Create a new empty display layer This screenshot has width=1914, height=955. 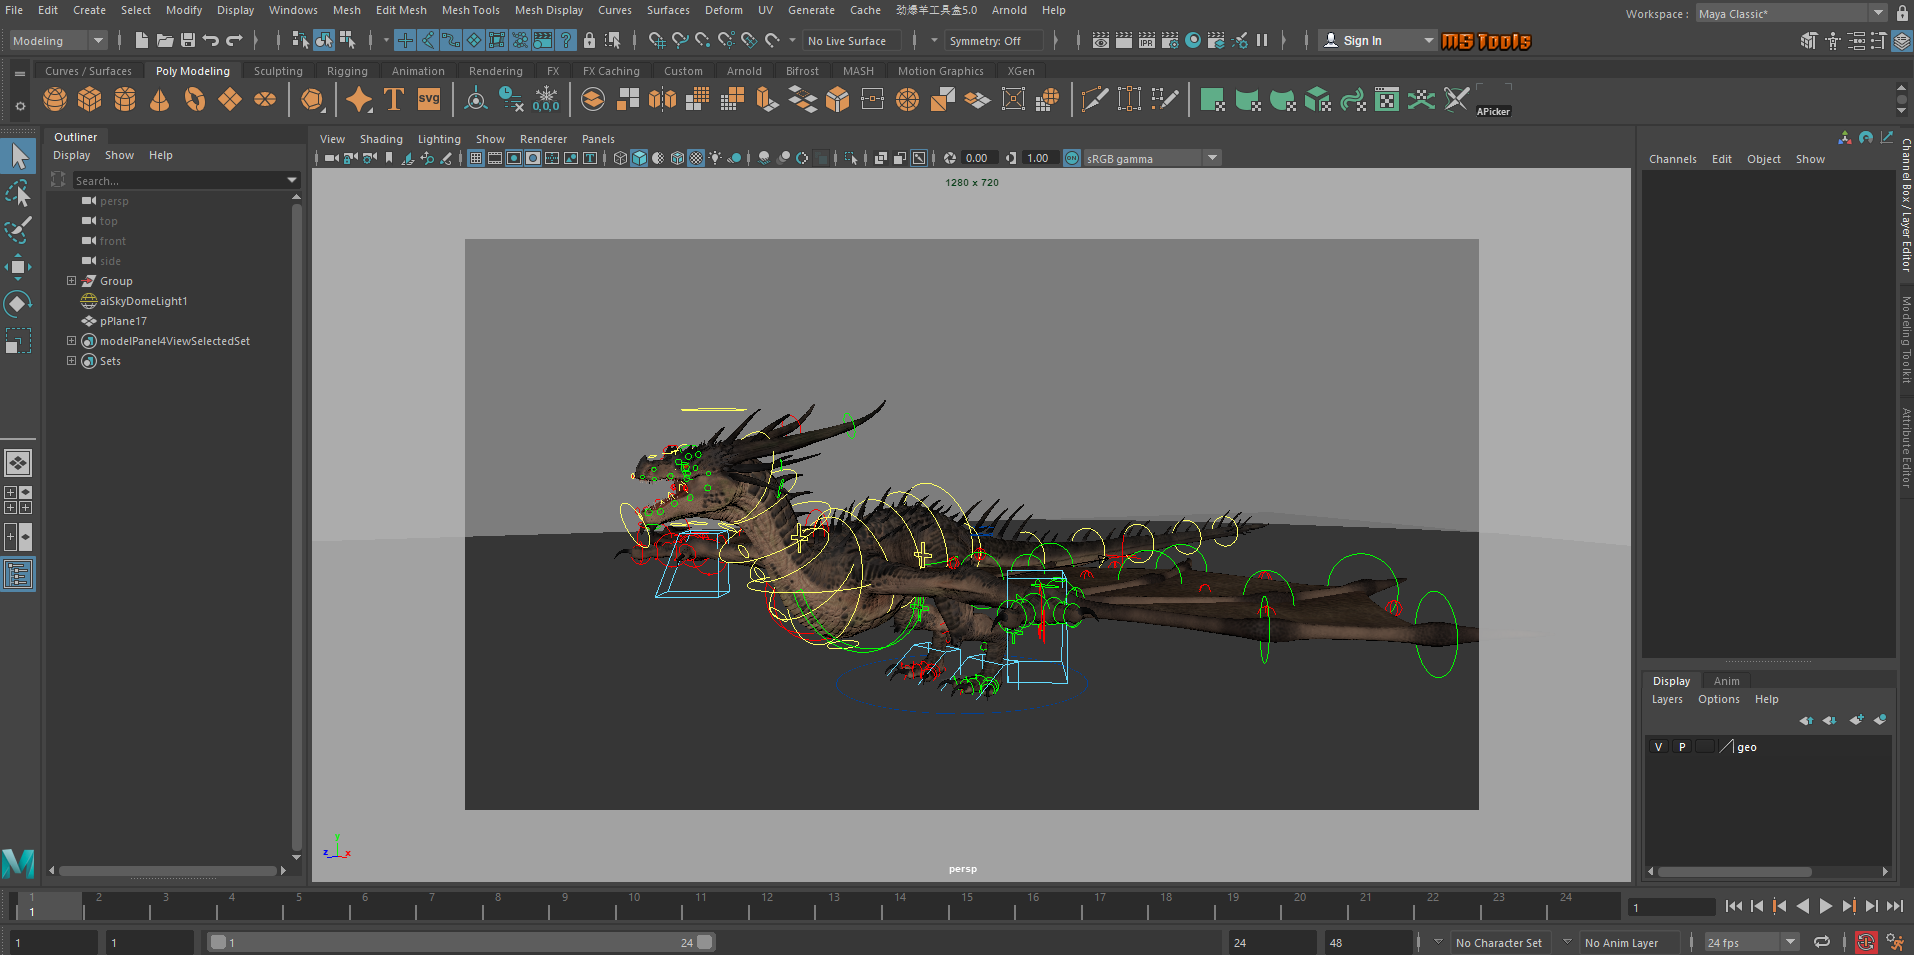pos(1856,720)
